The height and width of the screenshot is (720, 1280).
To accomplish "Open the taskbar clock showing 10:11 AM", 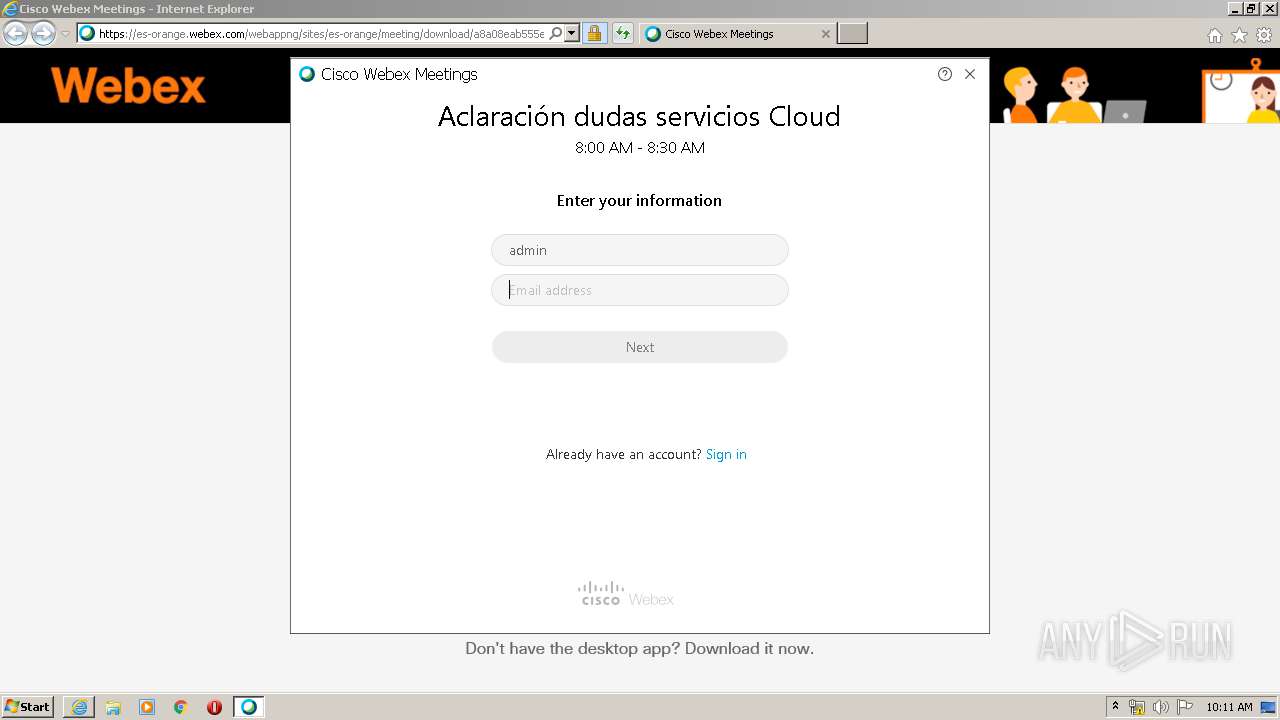I will point(1229,707).
